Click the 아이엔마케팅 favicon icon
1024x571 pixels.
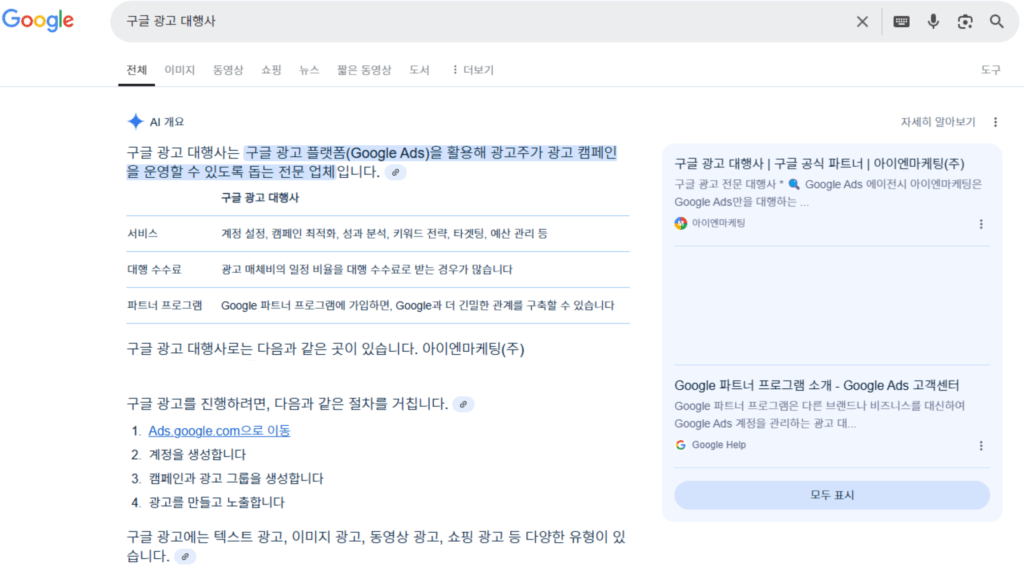click(x=680, y=223)
